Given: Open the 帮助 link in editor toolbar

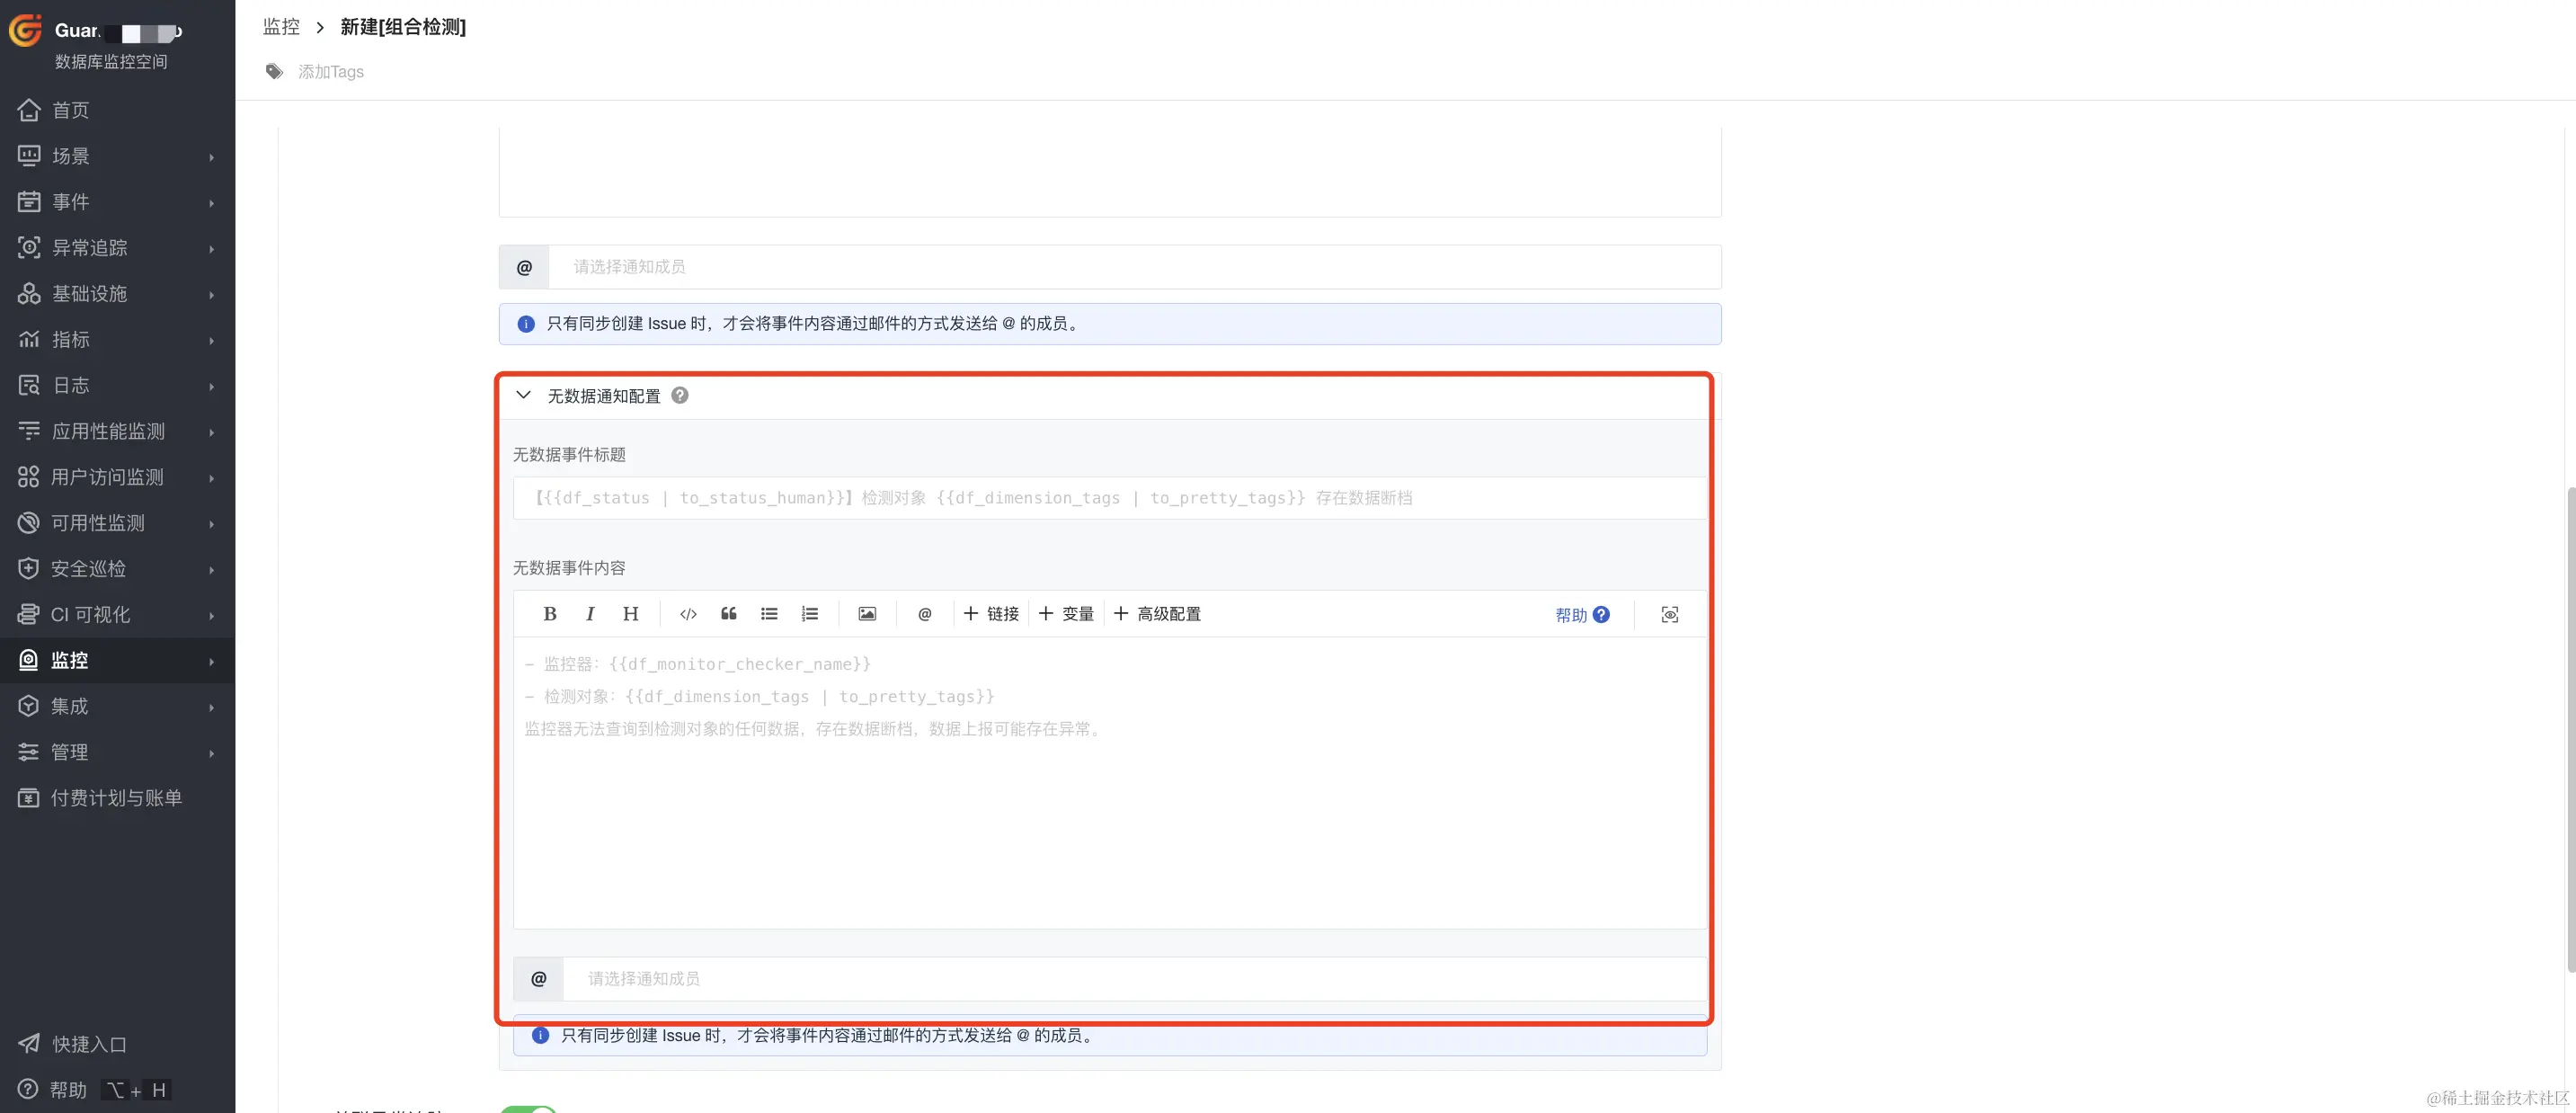Looking at the screenshot, I should tap(1581, 615).
